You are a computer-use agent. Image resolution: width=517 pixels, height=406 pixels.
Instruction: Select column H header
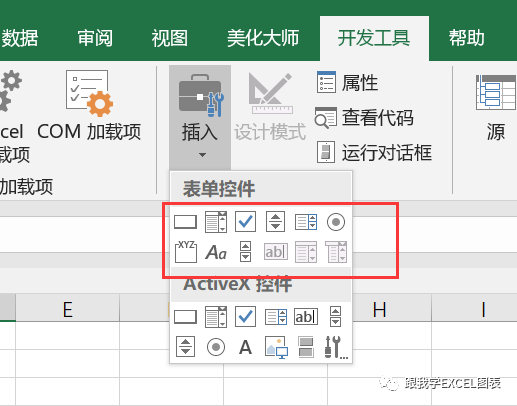[380, 308]
